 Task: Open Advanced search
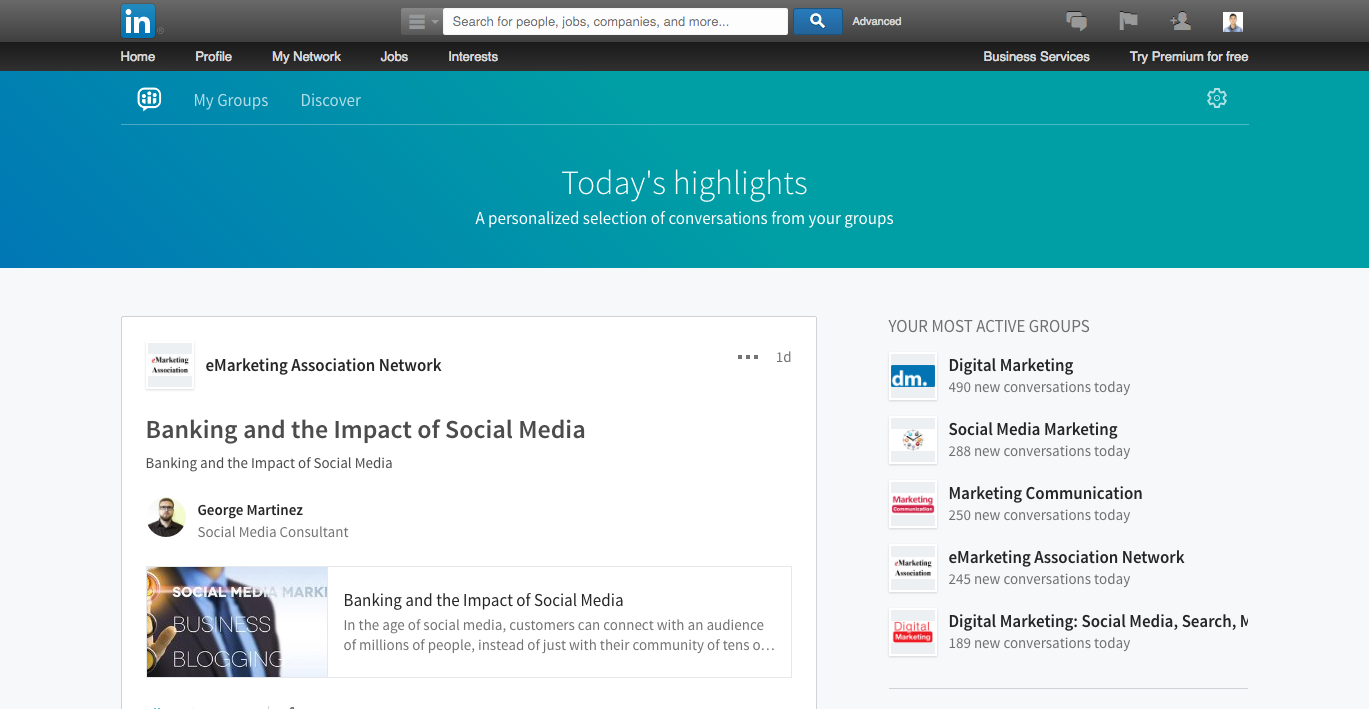point(877,21)
